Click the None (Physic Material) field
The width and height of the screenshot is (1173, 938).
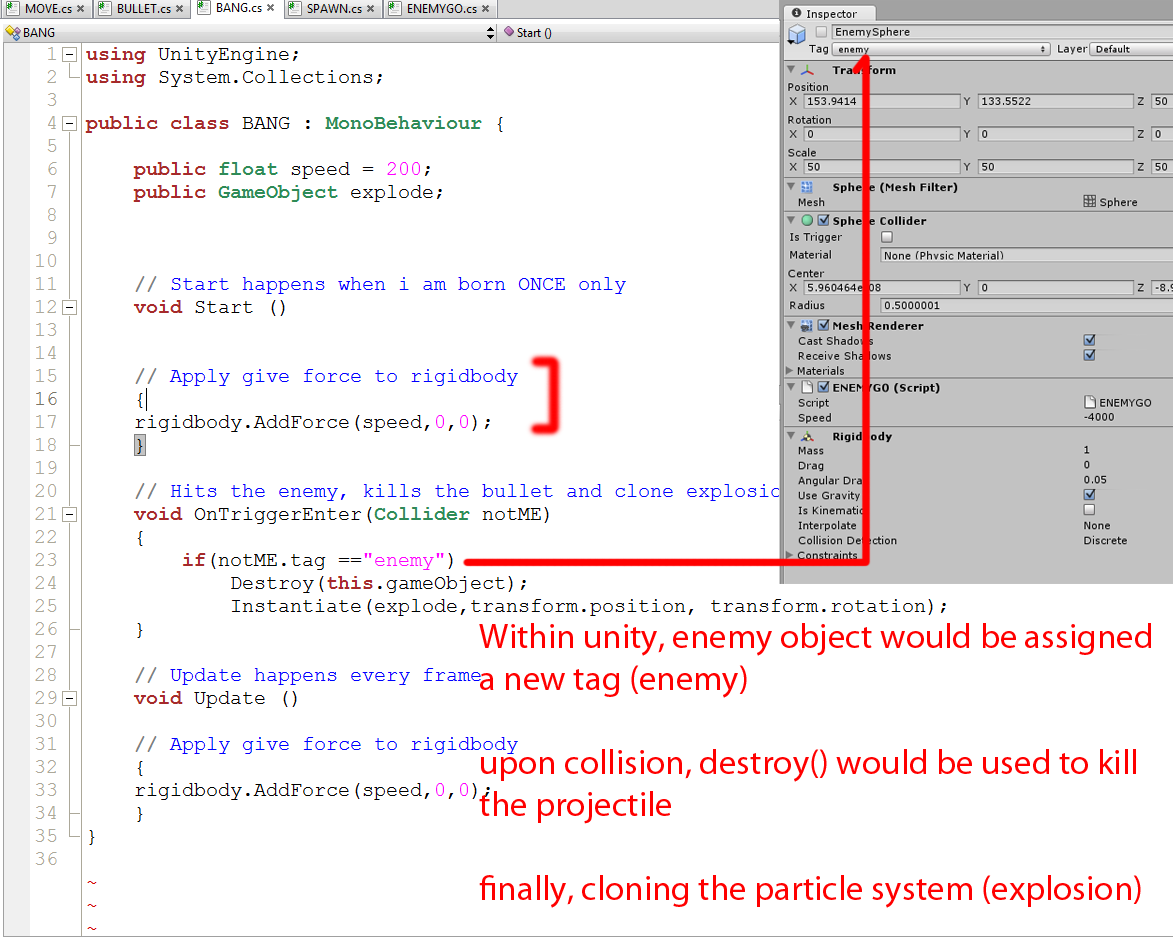(1026, 256)
